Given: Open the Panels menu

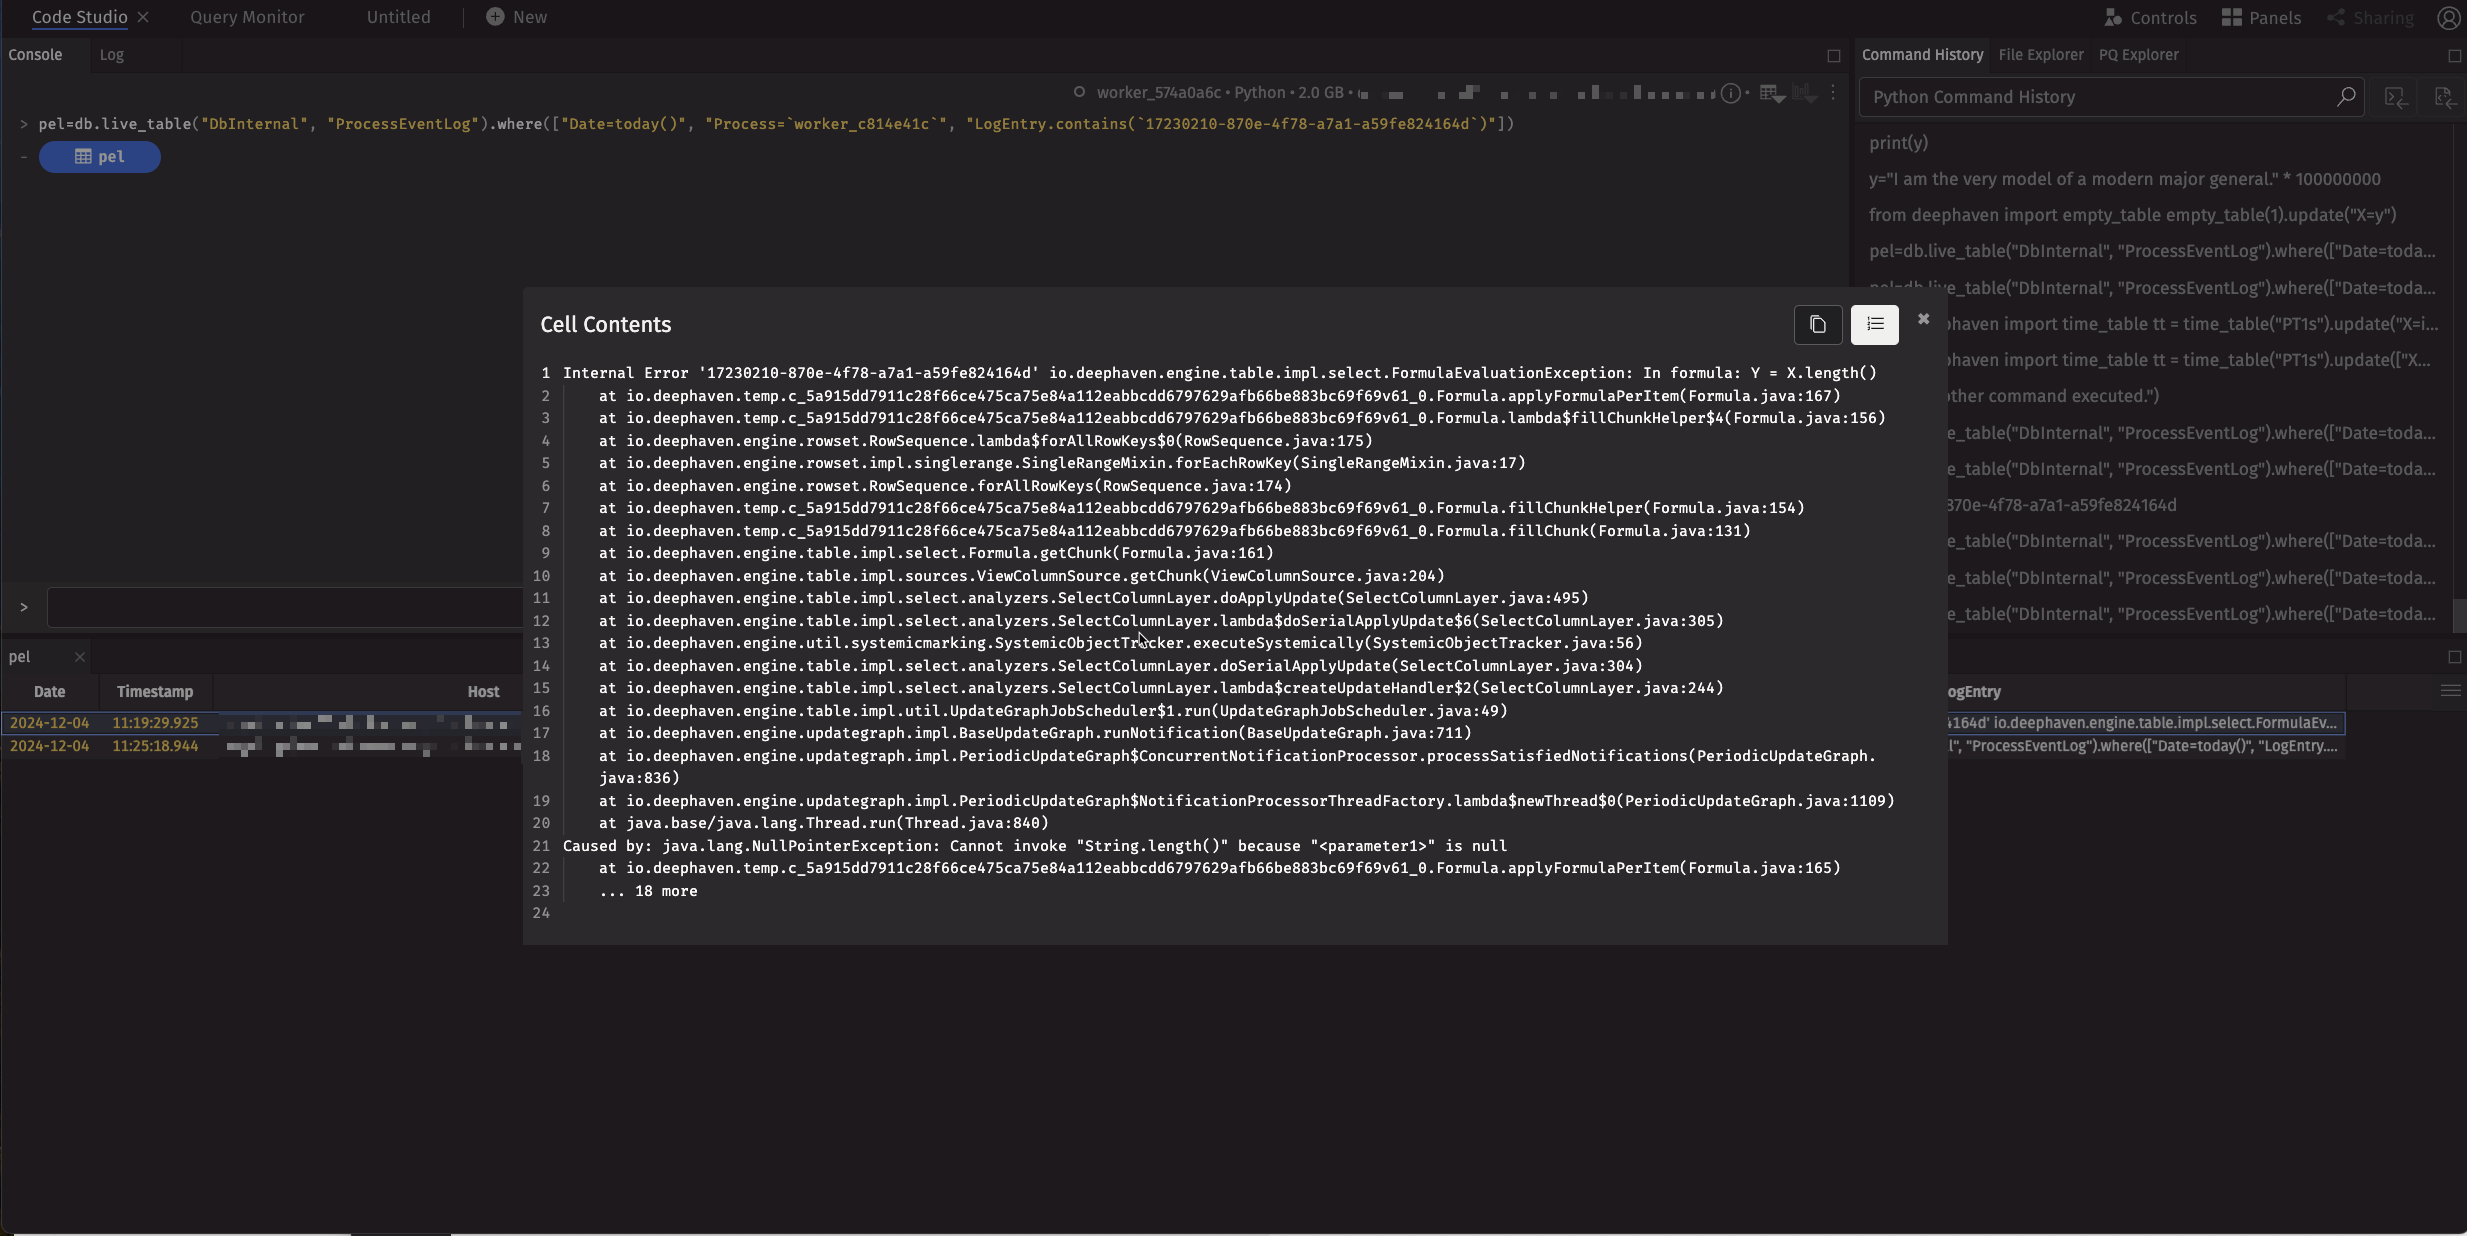Looking at the screenshot, I should pos(2261,18).
